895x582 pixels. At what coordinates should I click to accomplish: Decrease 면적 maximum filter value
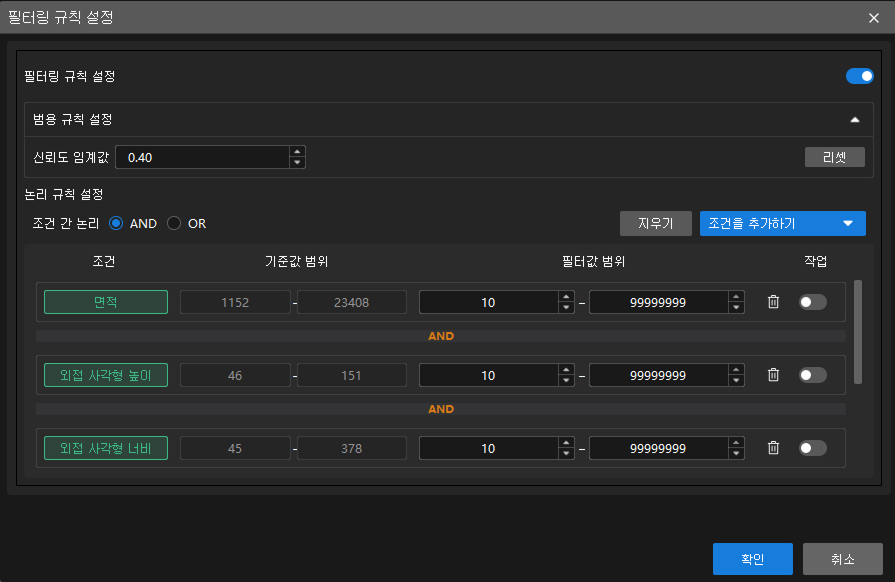736,308
